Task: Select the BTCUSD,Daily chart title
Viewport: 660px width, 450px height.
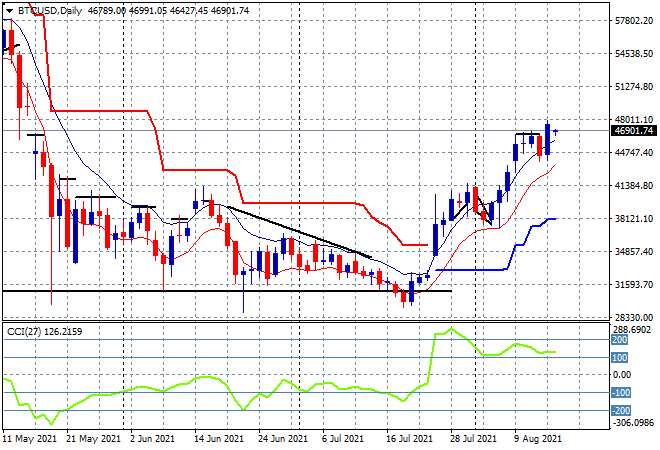Action: (x=49, y=11)
